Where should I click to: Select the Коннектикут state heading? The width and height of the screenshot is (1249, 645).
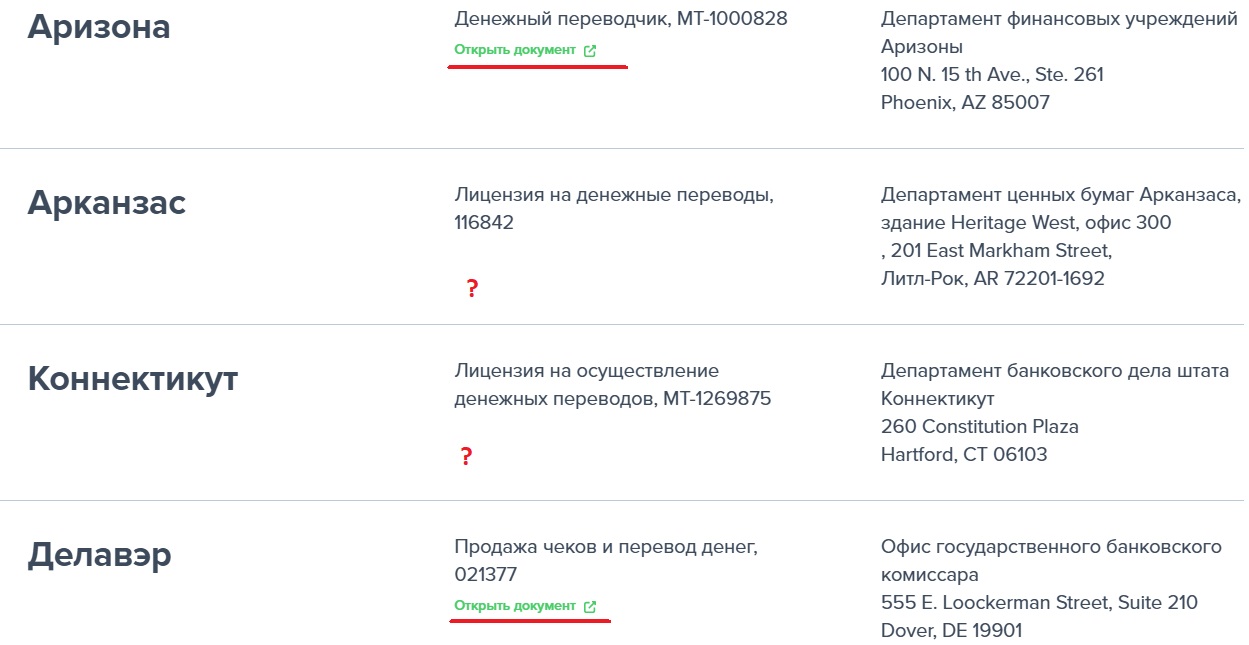(x=133, y=379)
